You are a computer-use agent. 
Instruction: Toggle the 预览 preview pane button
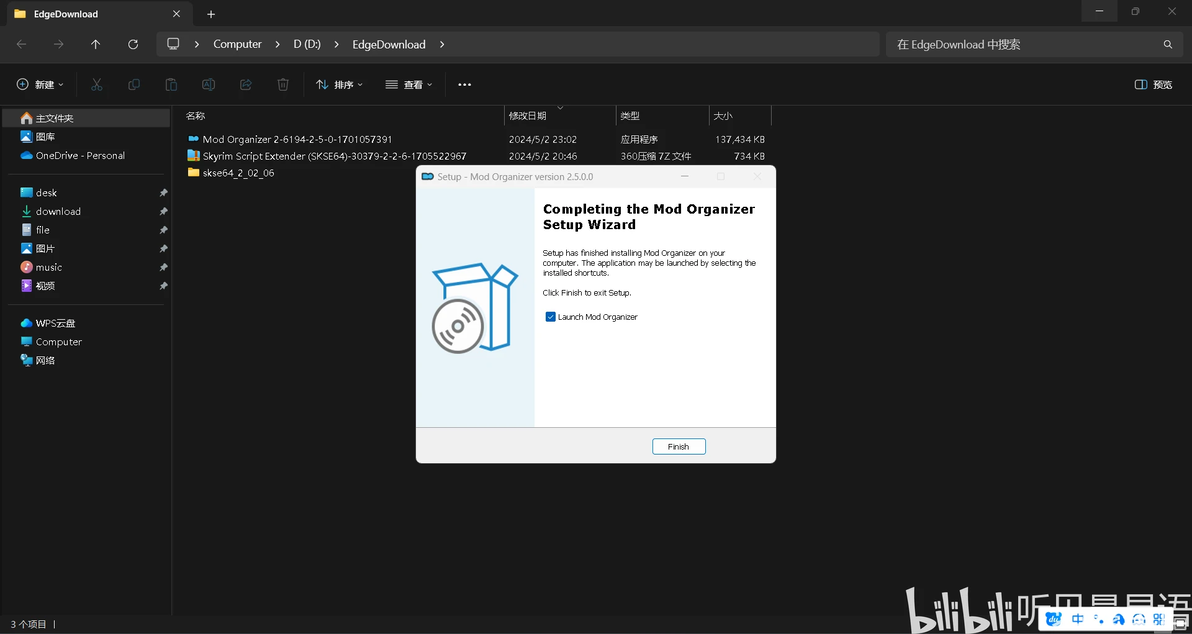click(1153, 84)
